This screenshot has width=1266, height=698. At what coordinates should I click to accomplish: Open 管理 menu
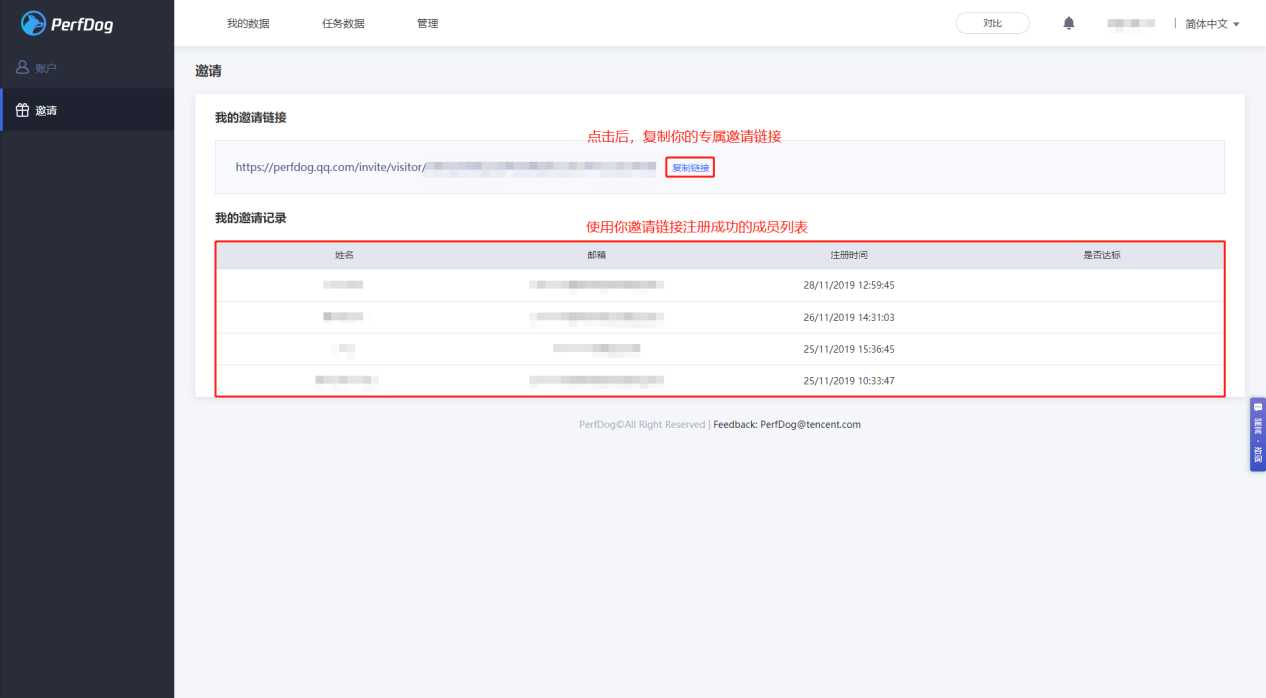[x=427, y=23]
